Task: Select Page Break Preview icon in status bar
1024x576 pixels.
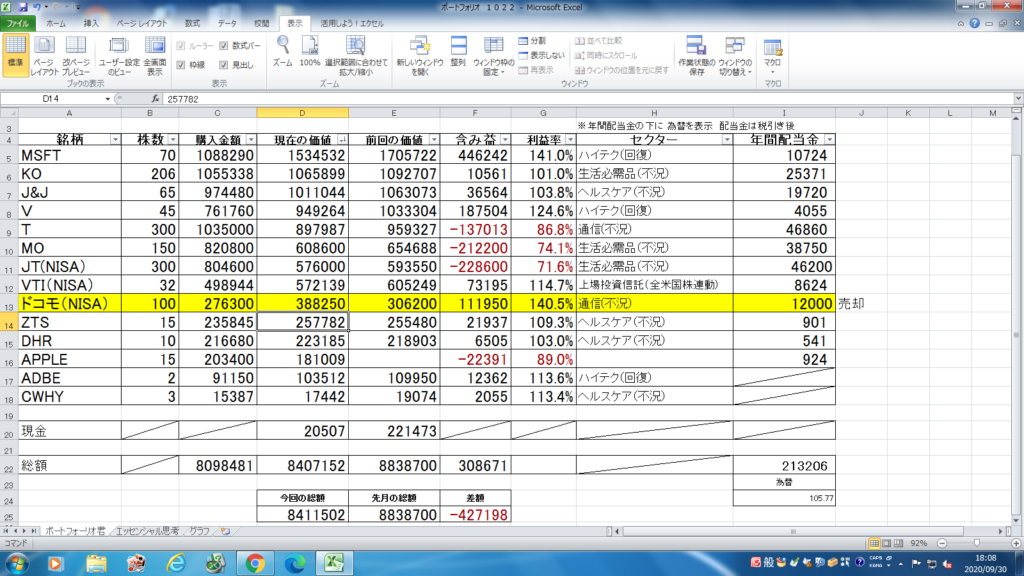Action: (x=899, y=543)
